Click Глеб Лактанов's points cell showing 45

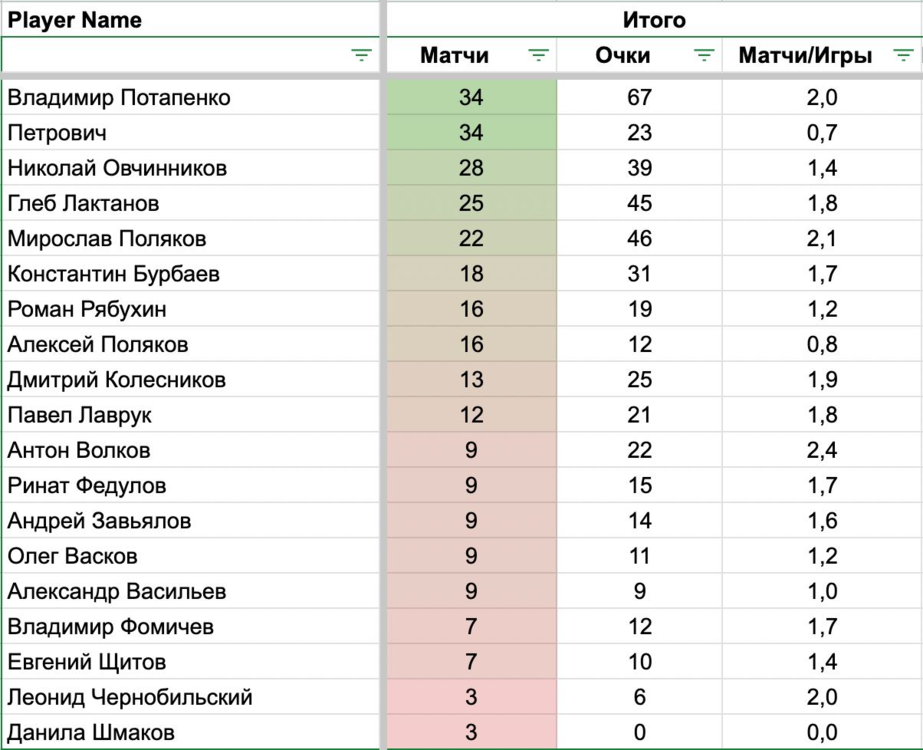639,203
